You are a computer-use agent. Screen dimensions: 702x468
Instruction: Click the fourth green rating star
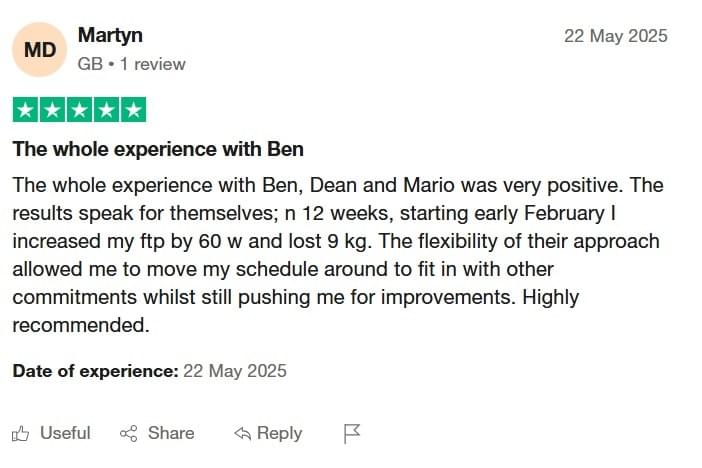tap(106, 110)
